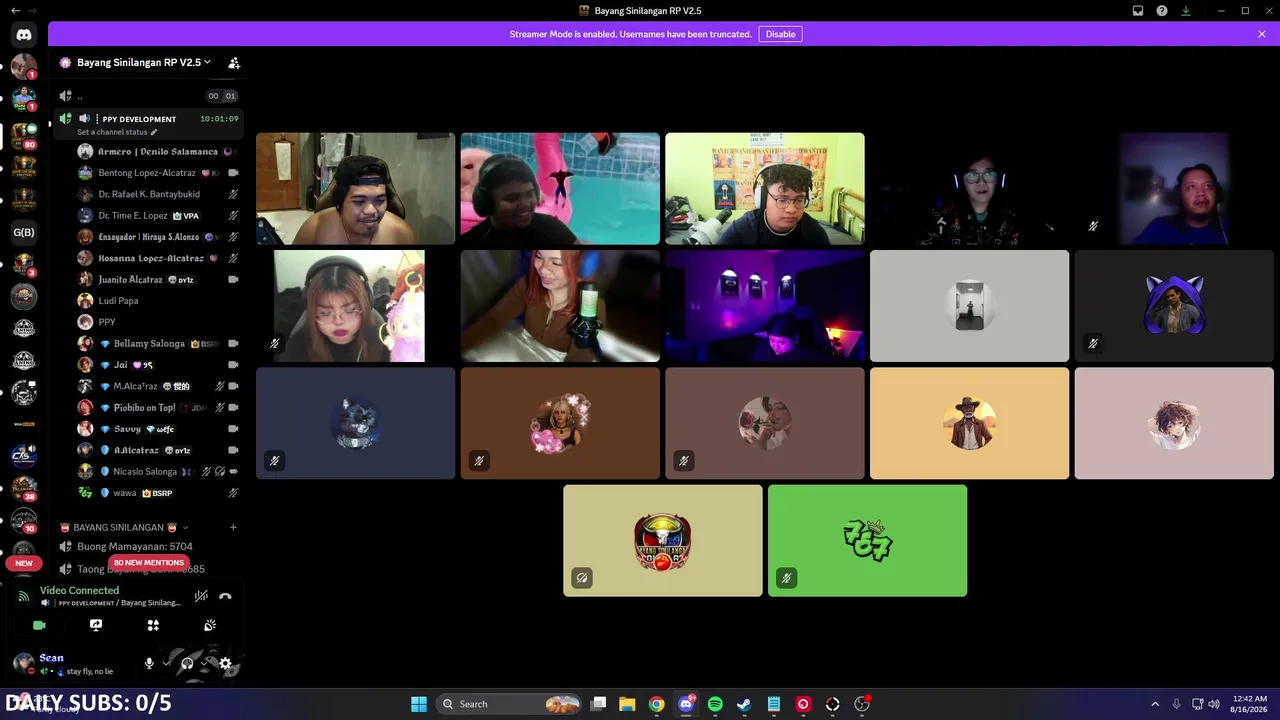This screenshot has width=1280, height=720.
Task: Open Task View on the taskbar
Action: tap(598, 704)
